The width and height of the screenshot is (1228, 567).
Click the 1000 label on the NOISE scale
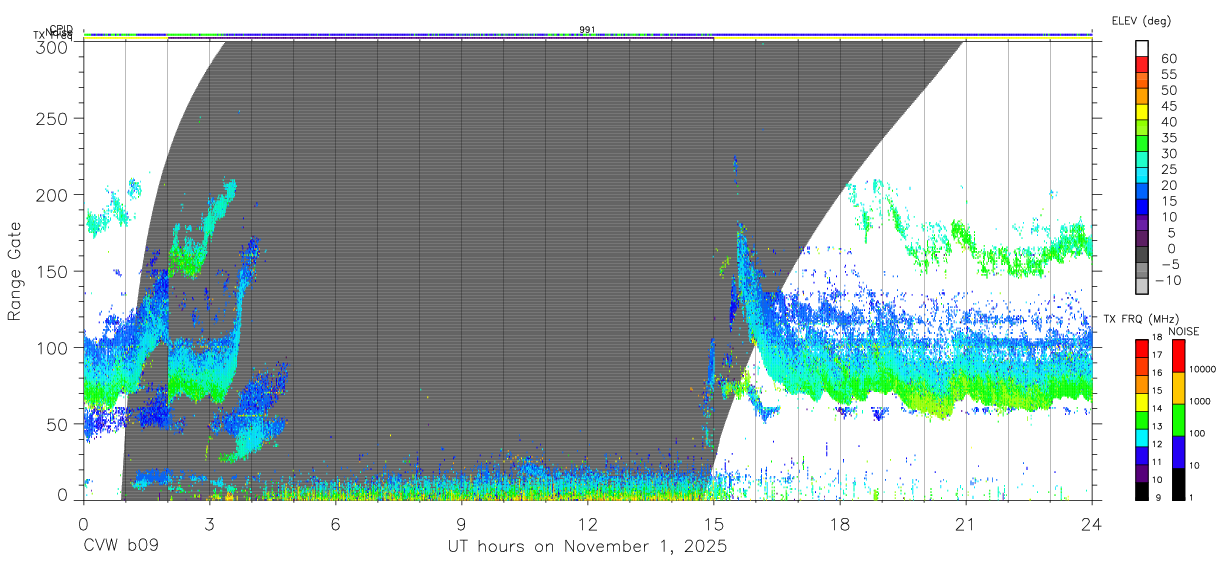pyautogui.click(x=1200, y=402)
